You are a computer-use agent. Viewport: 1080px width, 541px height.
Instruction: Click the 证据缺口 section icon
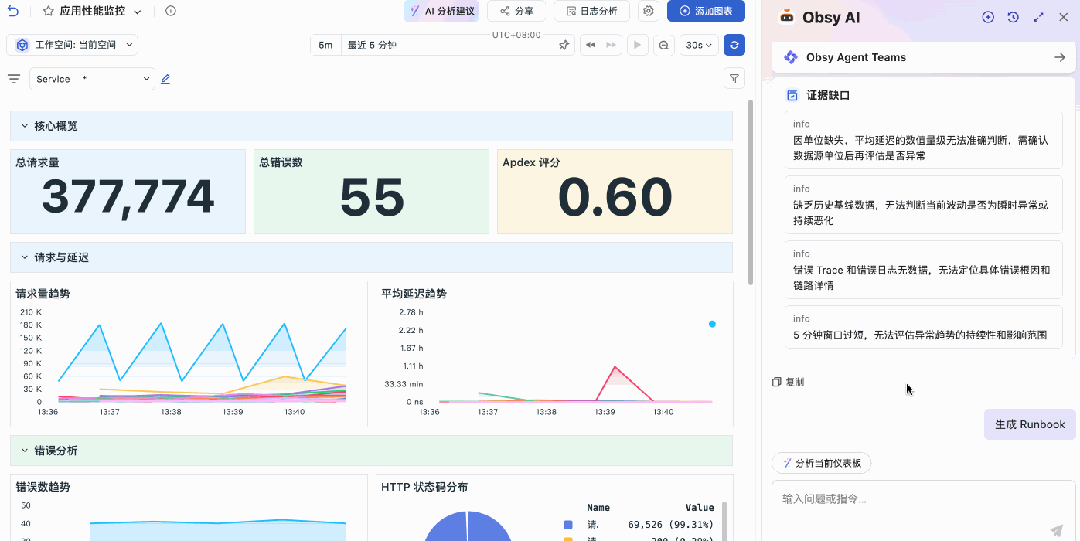[793, 95]
